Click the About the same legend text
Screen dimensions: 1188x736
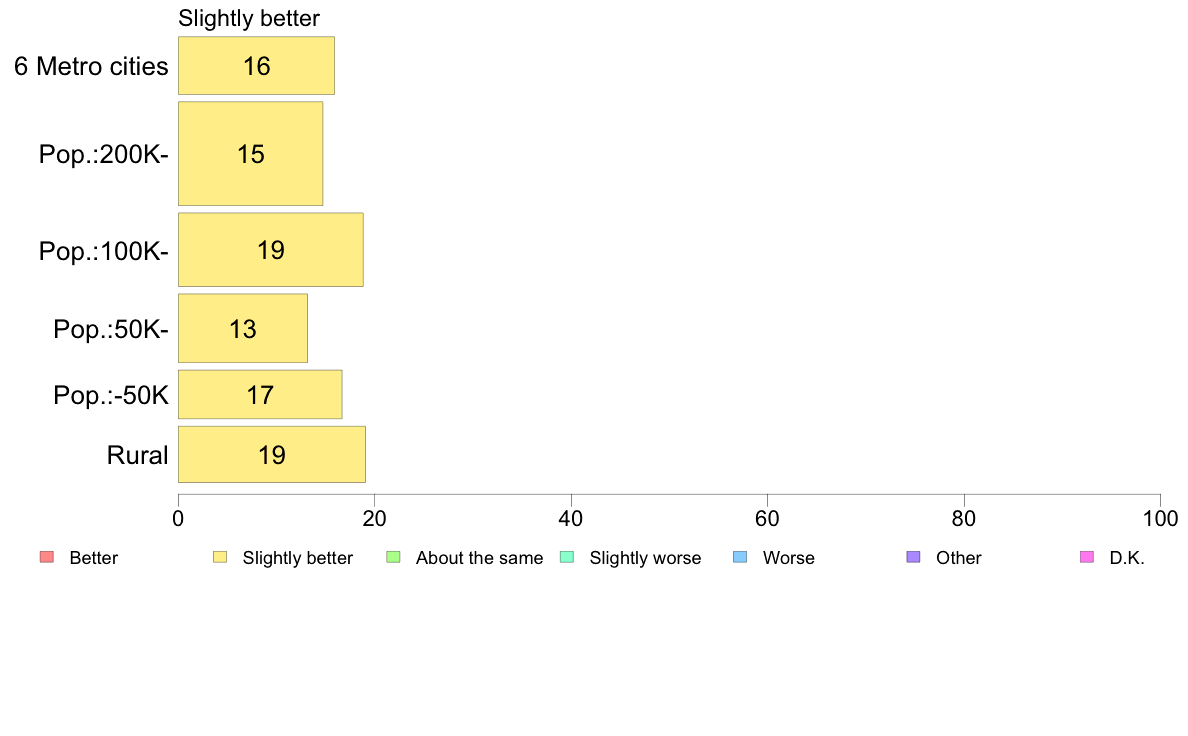coord(480,558)
